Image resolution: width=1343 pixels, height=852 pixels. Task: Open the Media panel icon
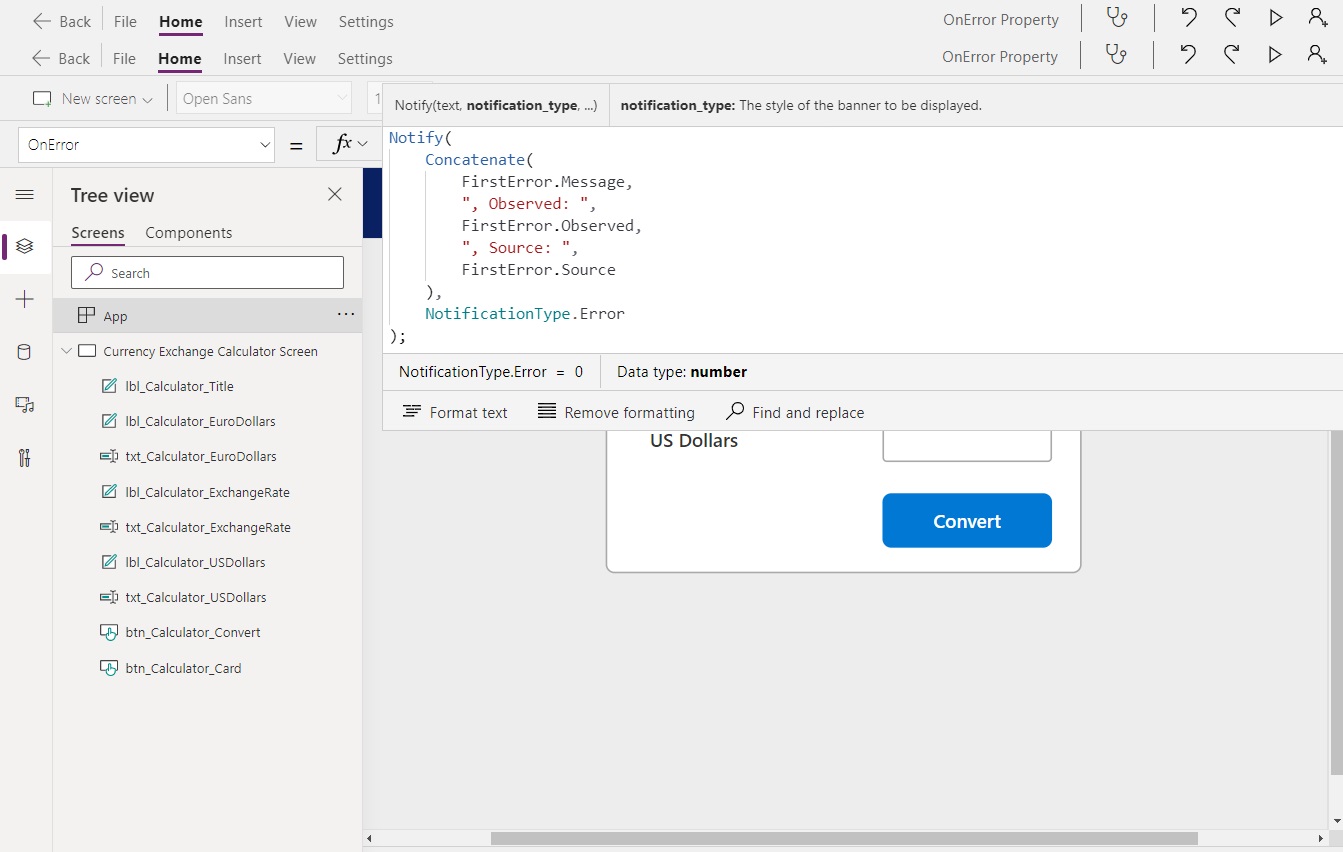tap(25, 404)
